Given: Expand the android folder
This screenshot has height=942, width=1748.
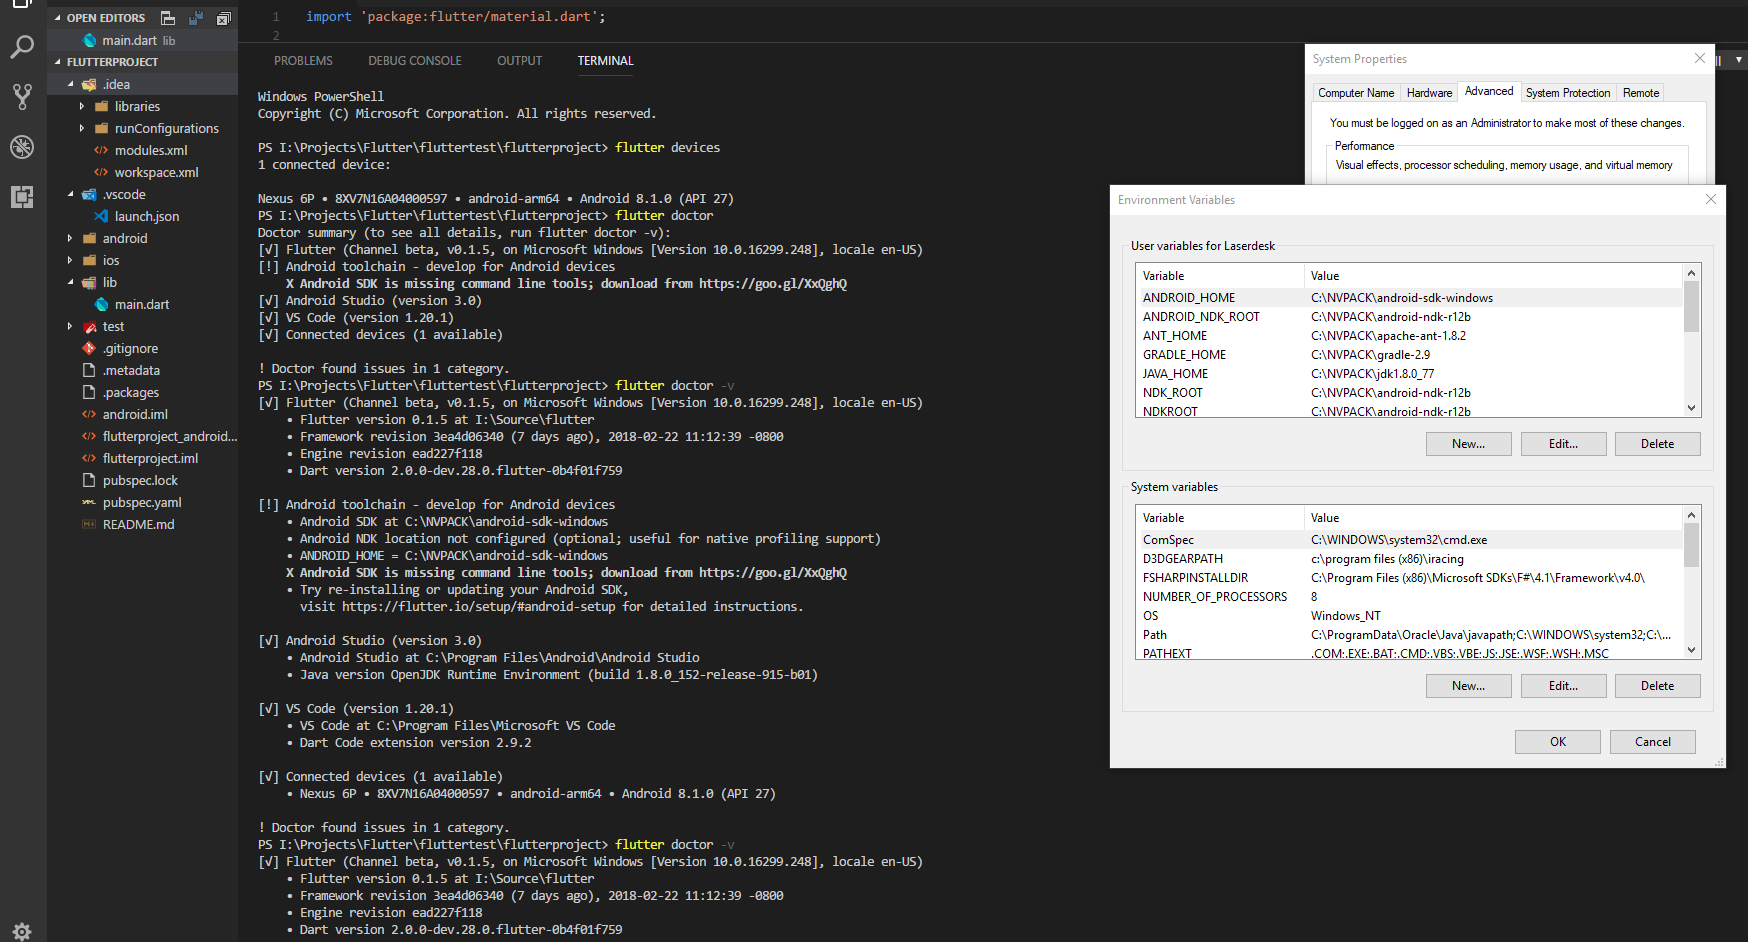Looking at the screenshot, I should [x=70, y=238].
